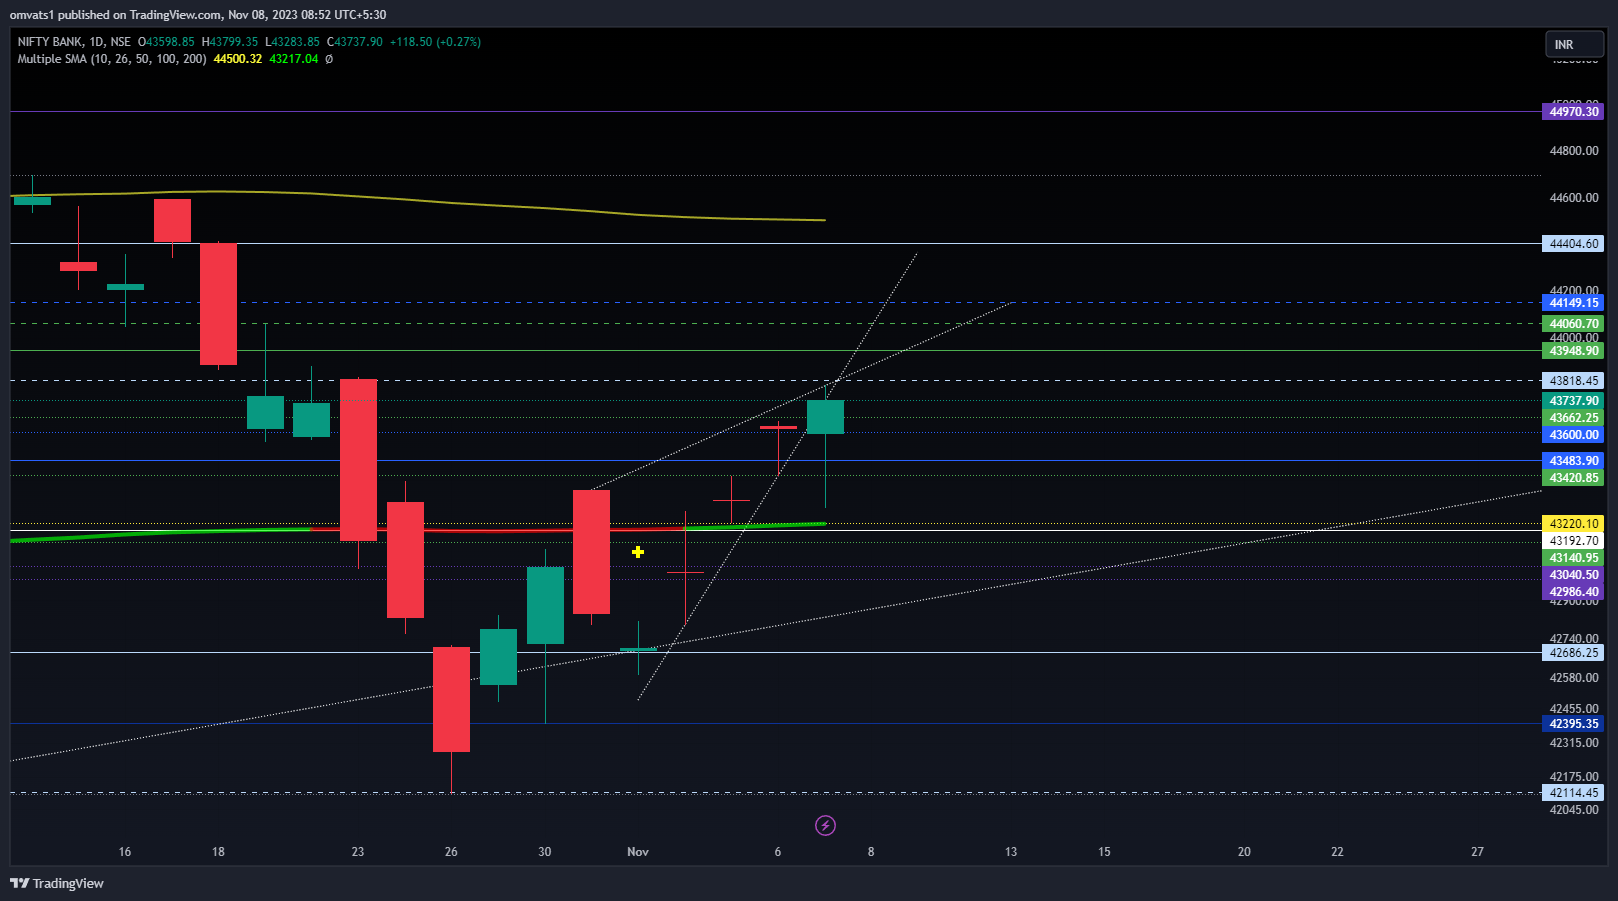This screenshot has height=901, width=1618.
Task: Click the 44149.15 blue price label
Action: click(1574, 303)
